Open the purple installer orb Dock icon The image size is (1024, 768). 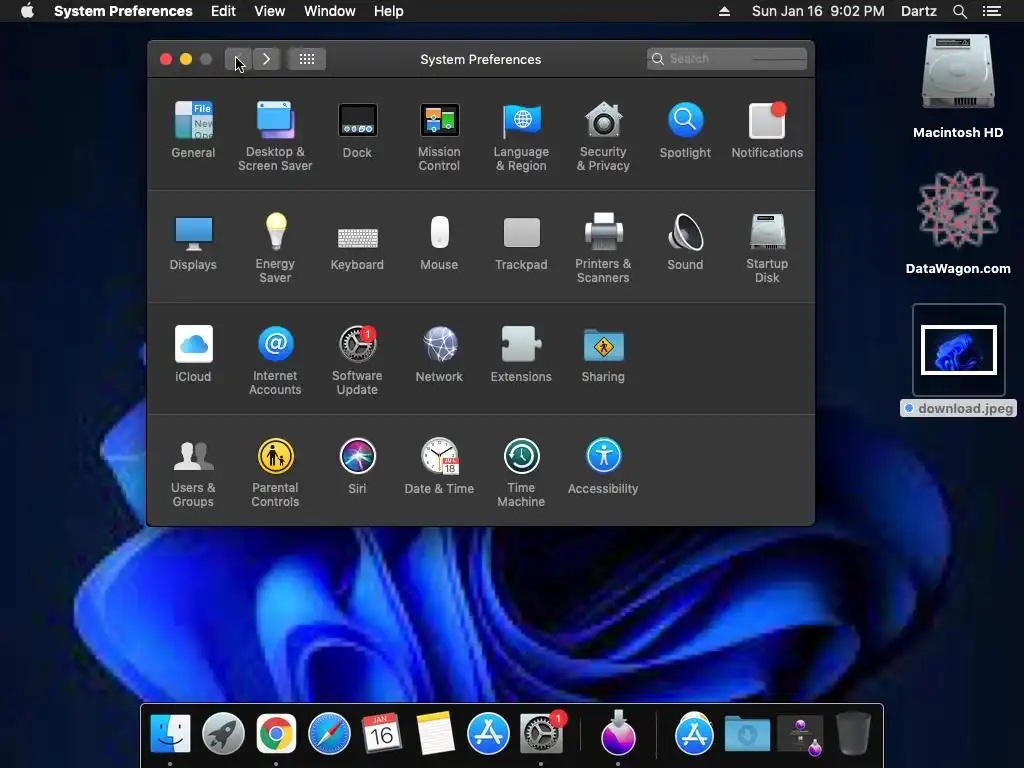click(618, 733)
